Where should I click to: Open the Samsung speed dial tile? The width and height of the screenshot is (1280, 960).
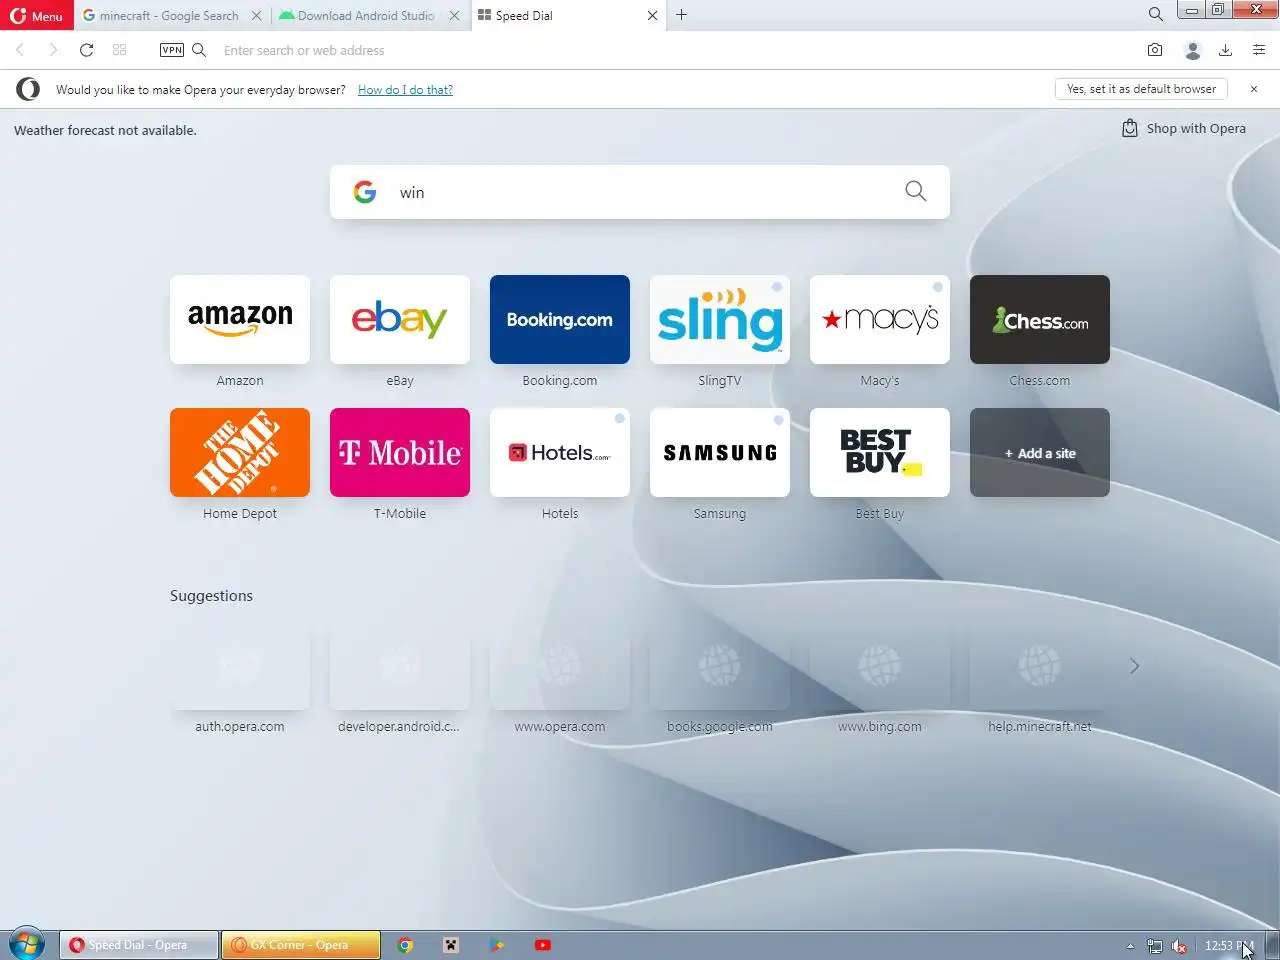[720, 452]
